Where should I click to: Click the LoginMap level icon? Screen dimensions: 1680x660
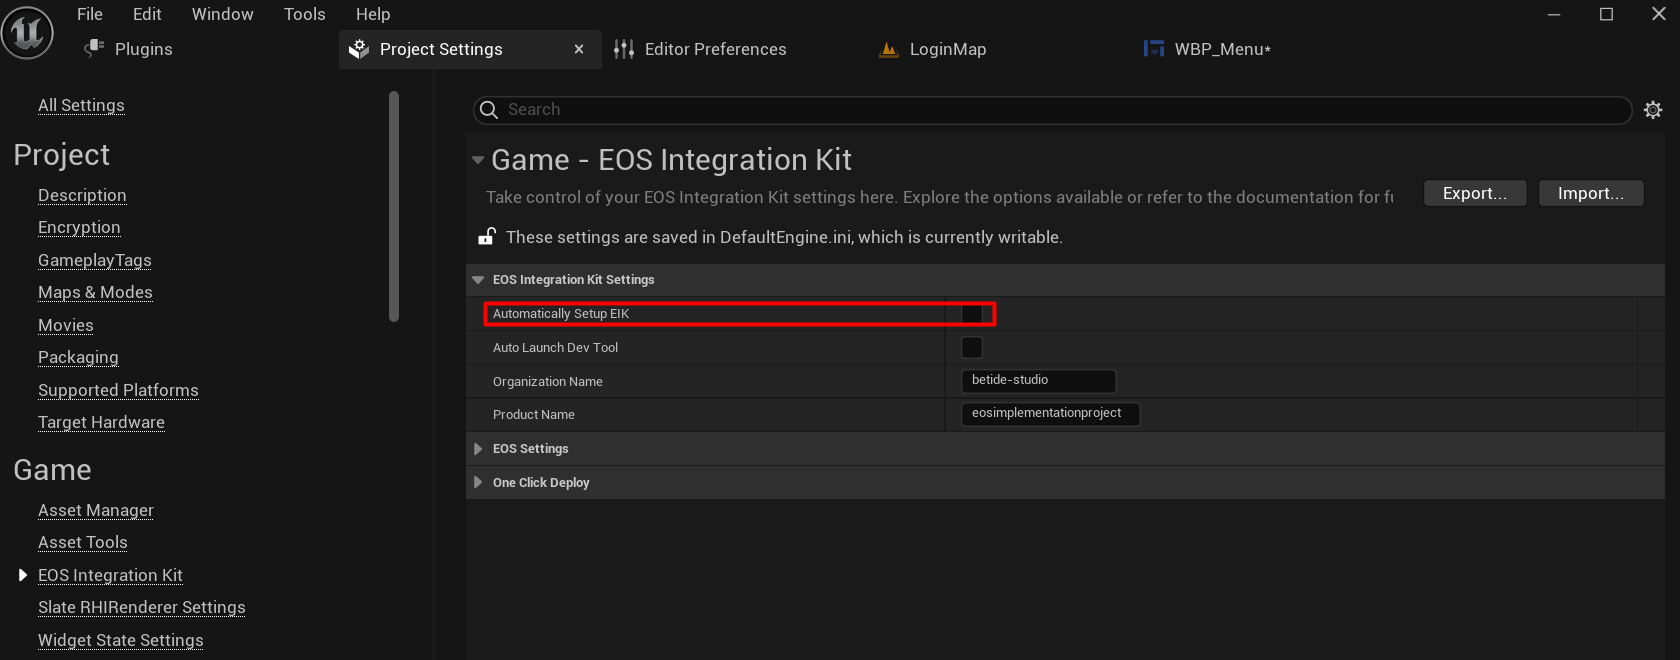click(x=888, y=49)
